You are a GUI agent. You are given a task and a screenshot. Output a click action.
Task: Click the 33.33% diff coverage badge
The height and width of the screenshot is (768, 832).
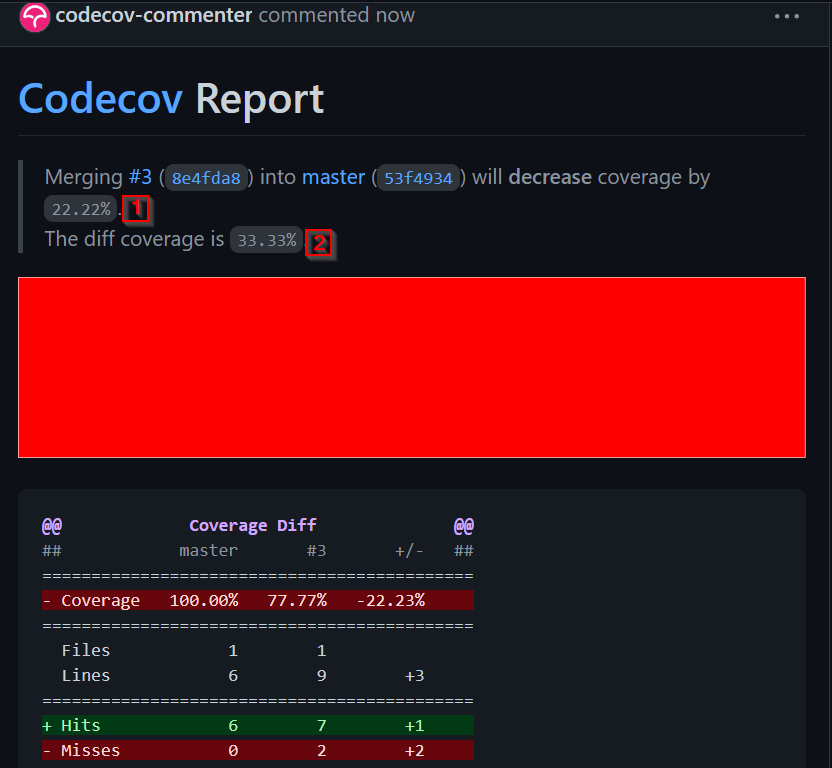pyautogui.click(x=266, y=240)
